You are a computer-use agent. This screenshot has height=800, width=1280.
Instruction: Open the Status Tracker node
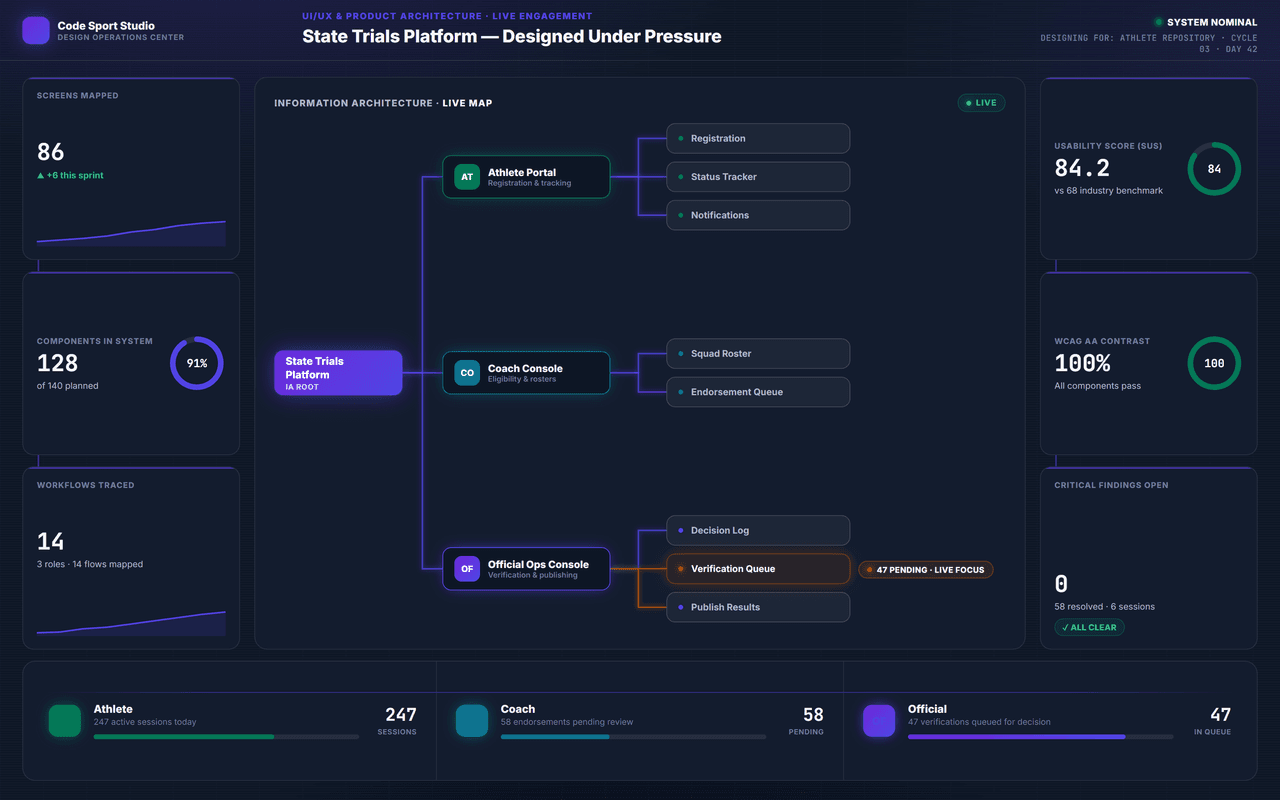click(758, 177)
